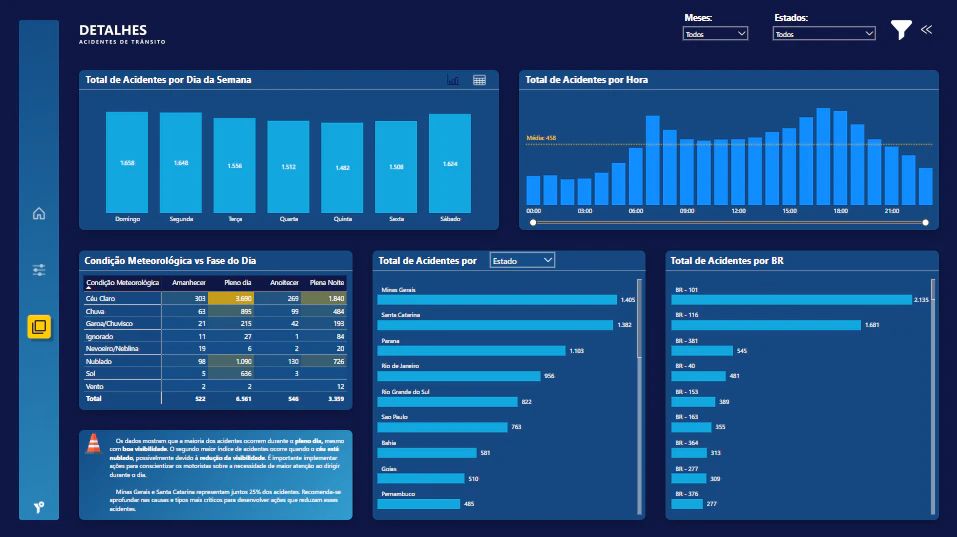957x537 pixels.
Task: Click right handle of hour range slider
Action: (925, 223)
